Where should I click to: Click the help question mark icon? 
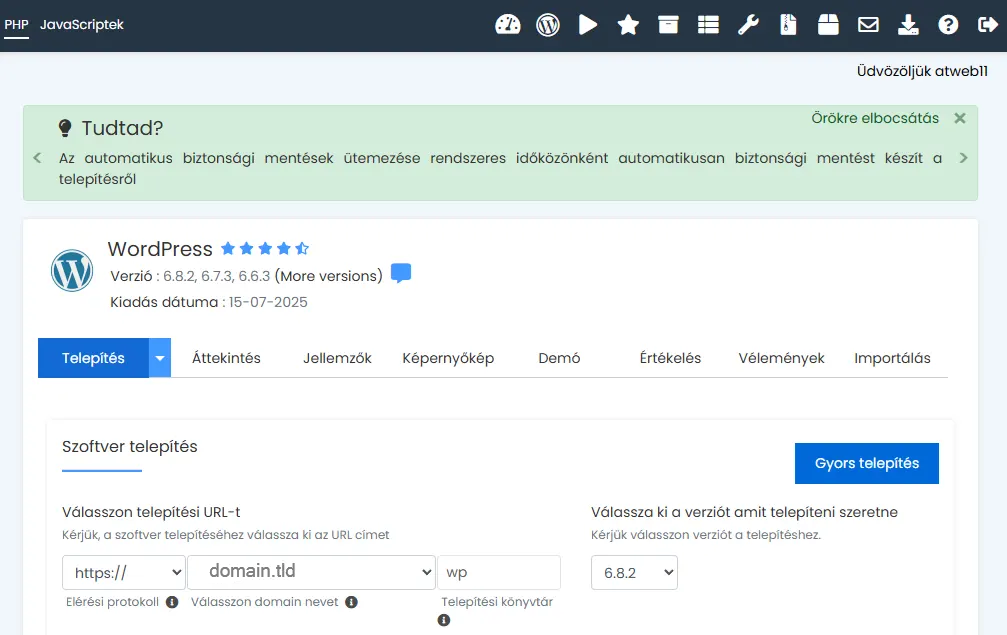coord(948,25)
